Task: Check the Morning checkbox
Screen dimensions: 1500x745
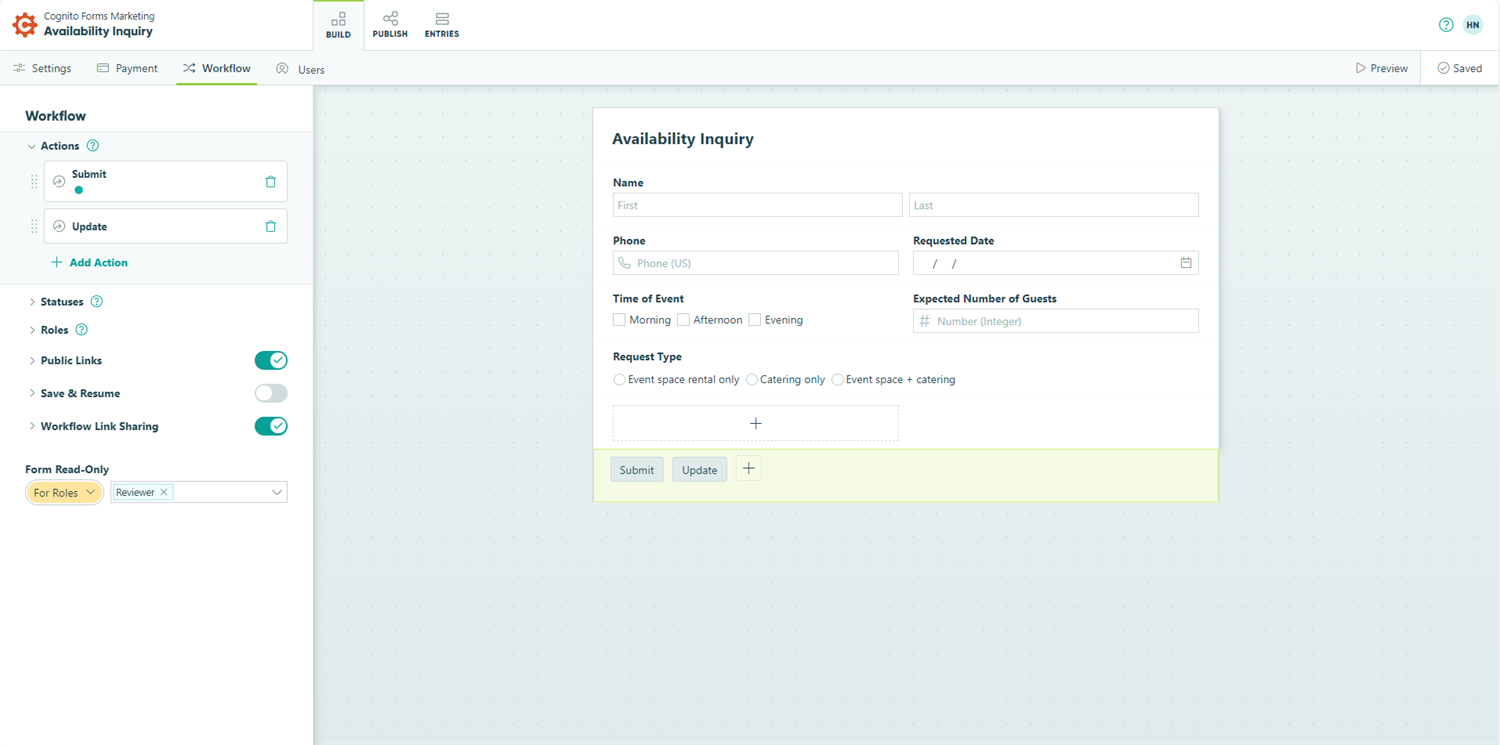Action: pyautogui.click(x=619, y=320)
